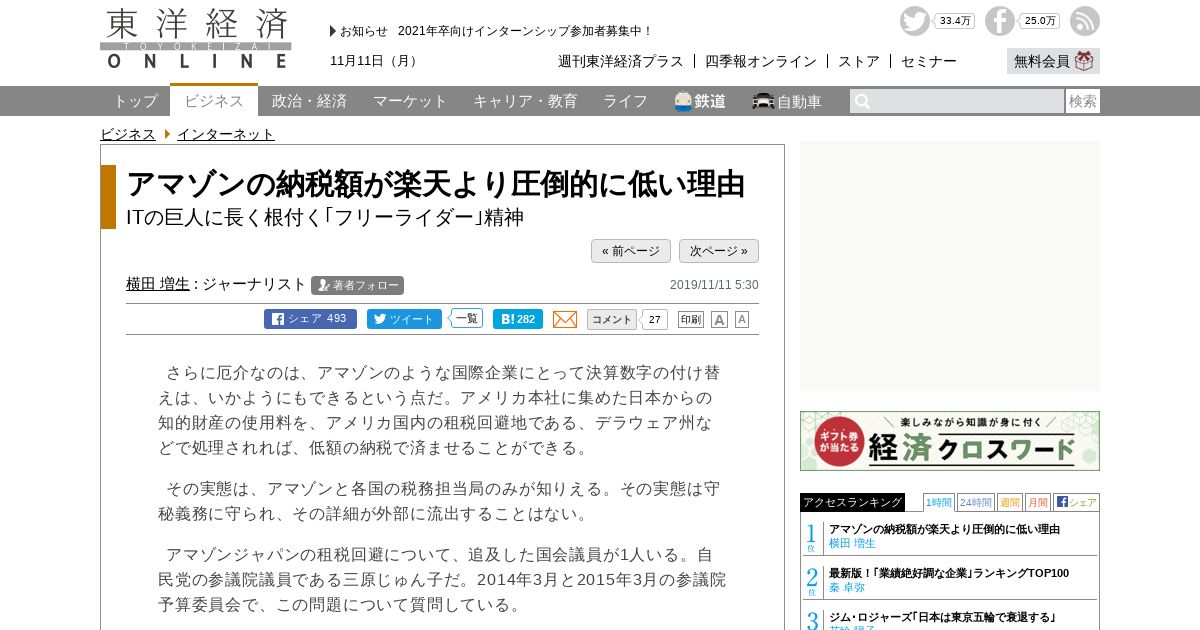Click the comment count 27
Image resolution: width=1200 pixels, height=630 pixels.
tap(654, 319)
